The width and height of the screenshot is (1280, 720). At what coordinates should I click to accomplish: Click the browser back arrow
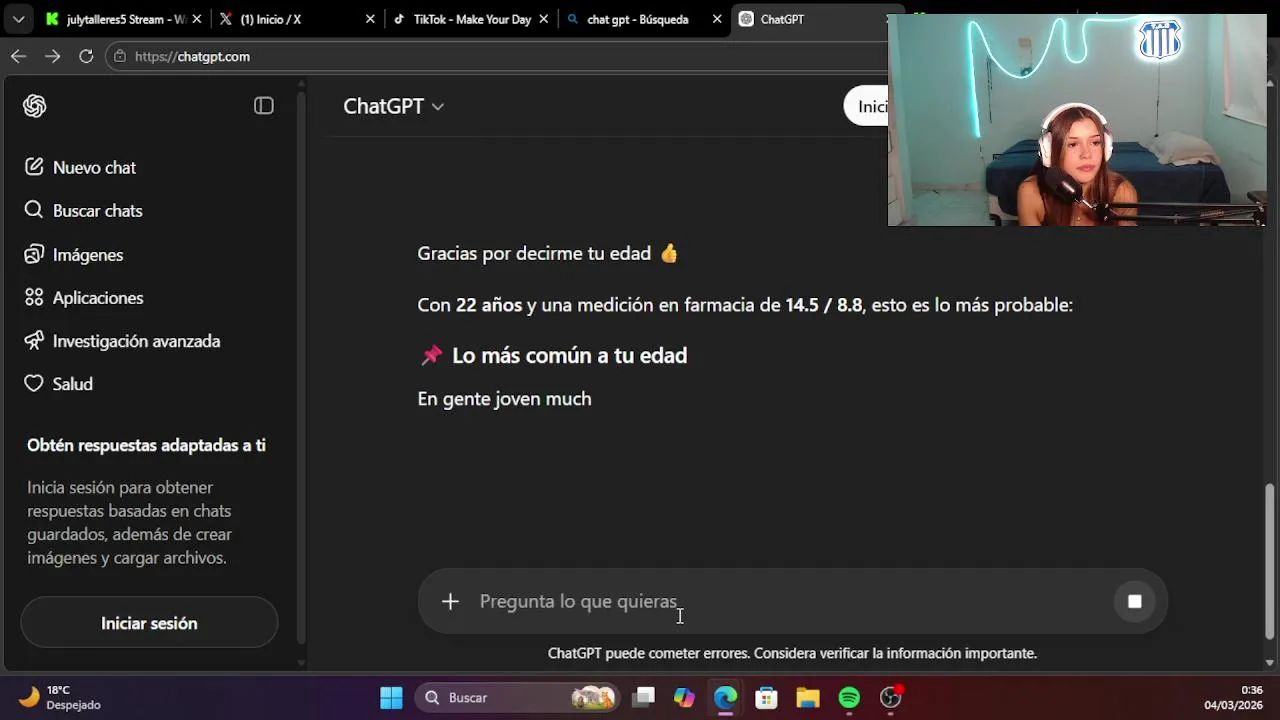pos(18,57)
